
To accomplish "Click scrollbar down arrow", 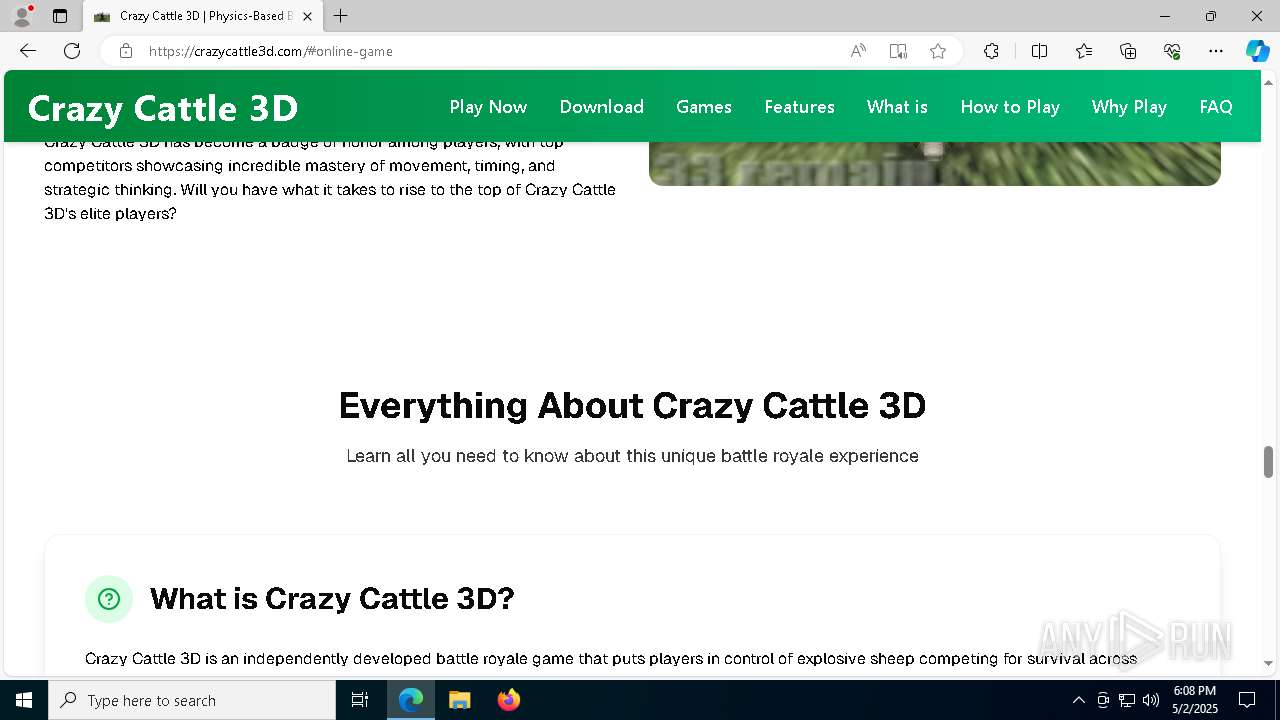I will [x=1268, y=663].
